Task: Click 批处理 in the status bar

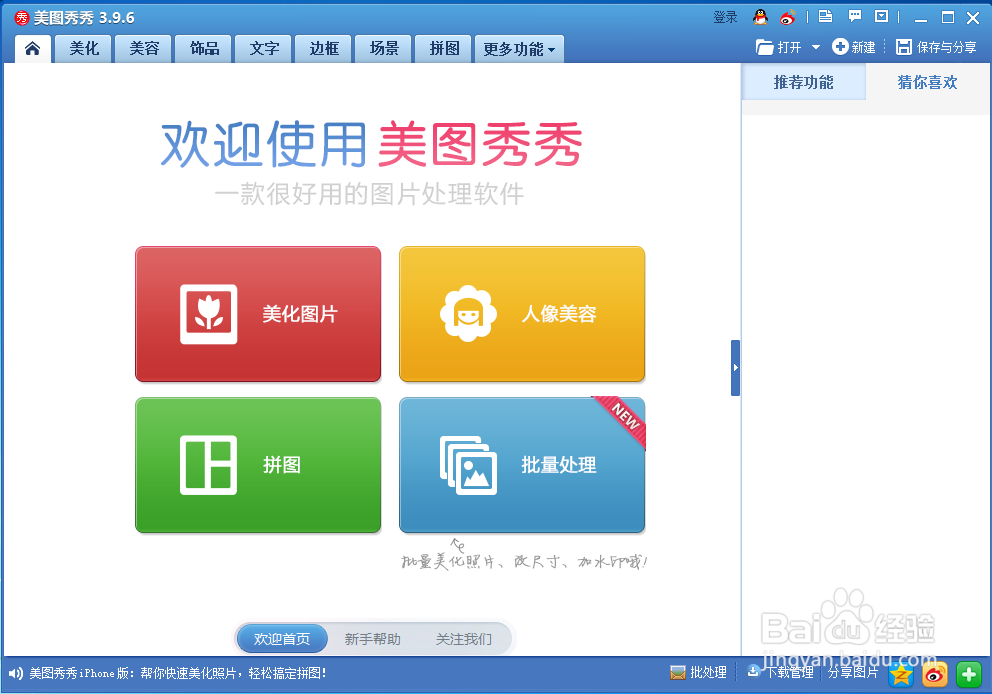Action: (x=698, y=672)
